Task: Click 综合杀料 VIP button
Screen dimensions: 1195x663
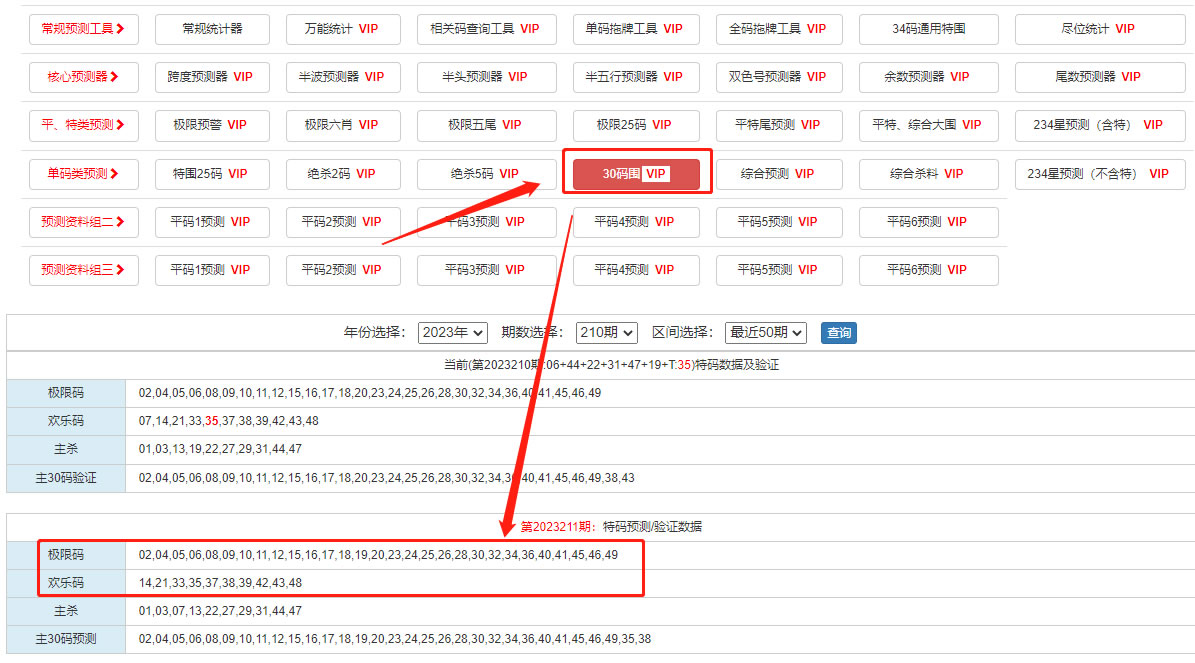Action: point(928,174)
